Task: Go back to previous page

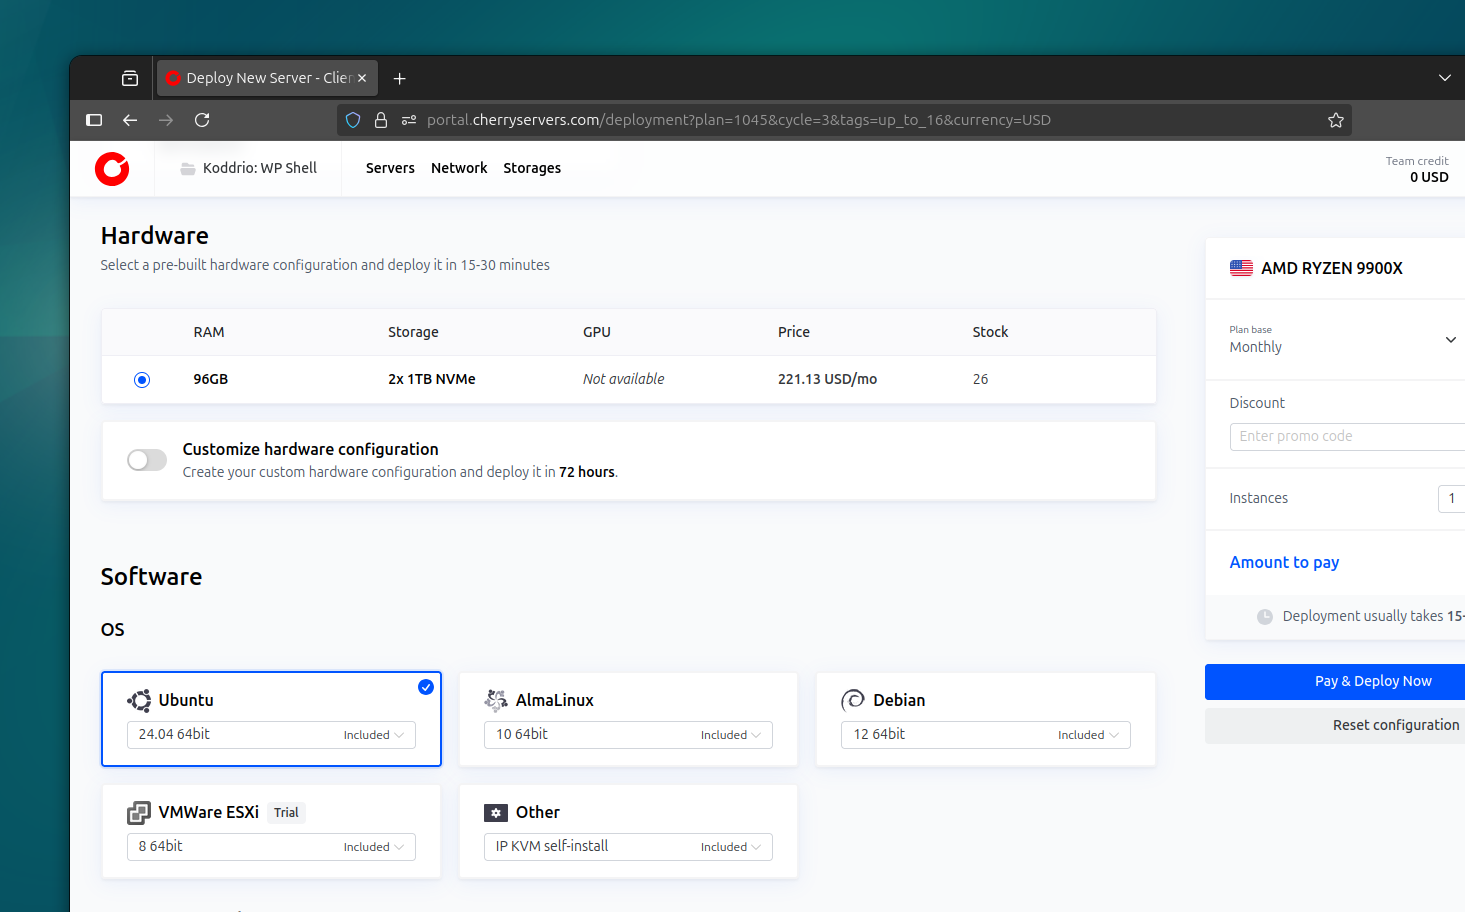Action: point(130,120)
